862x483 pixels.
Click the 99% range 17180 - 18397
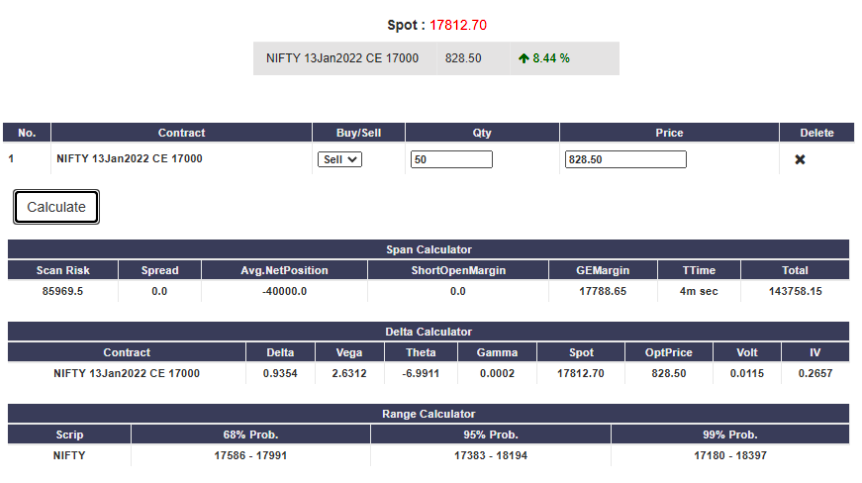(x=730, y=456)
